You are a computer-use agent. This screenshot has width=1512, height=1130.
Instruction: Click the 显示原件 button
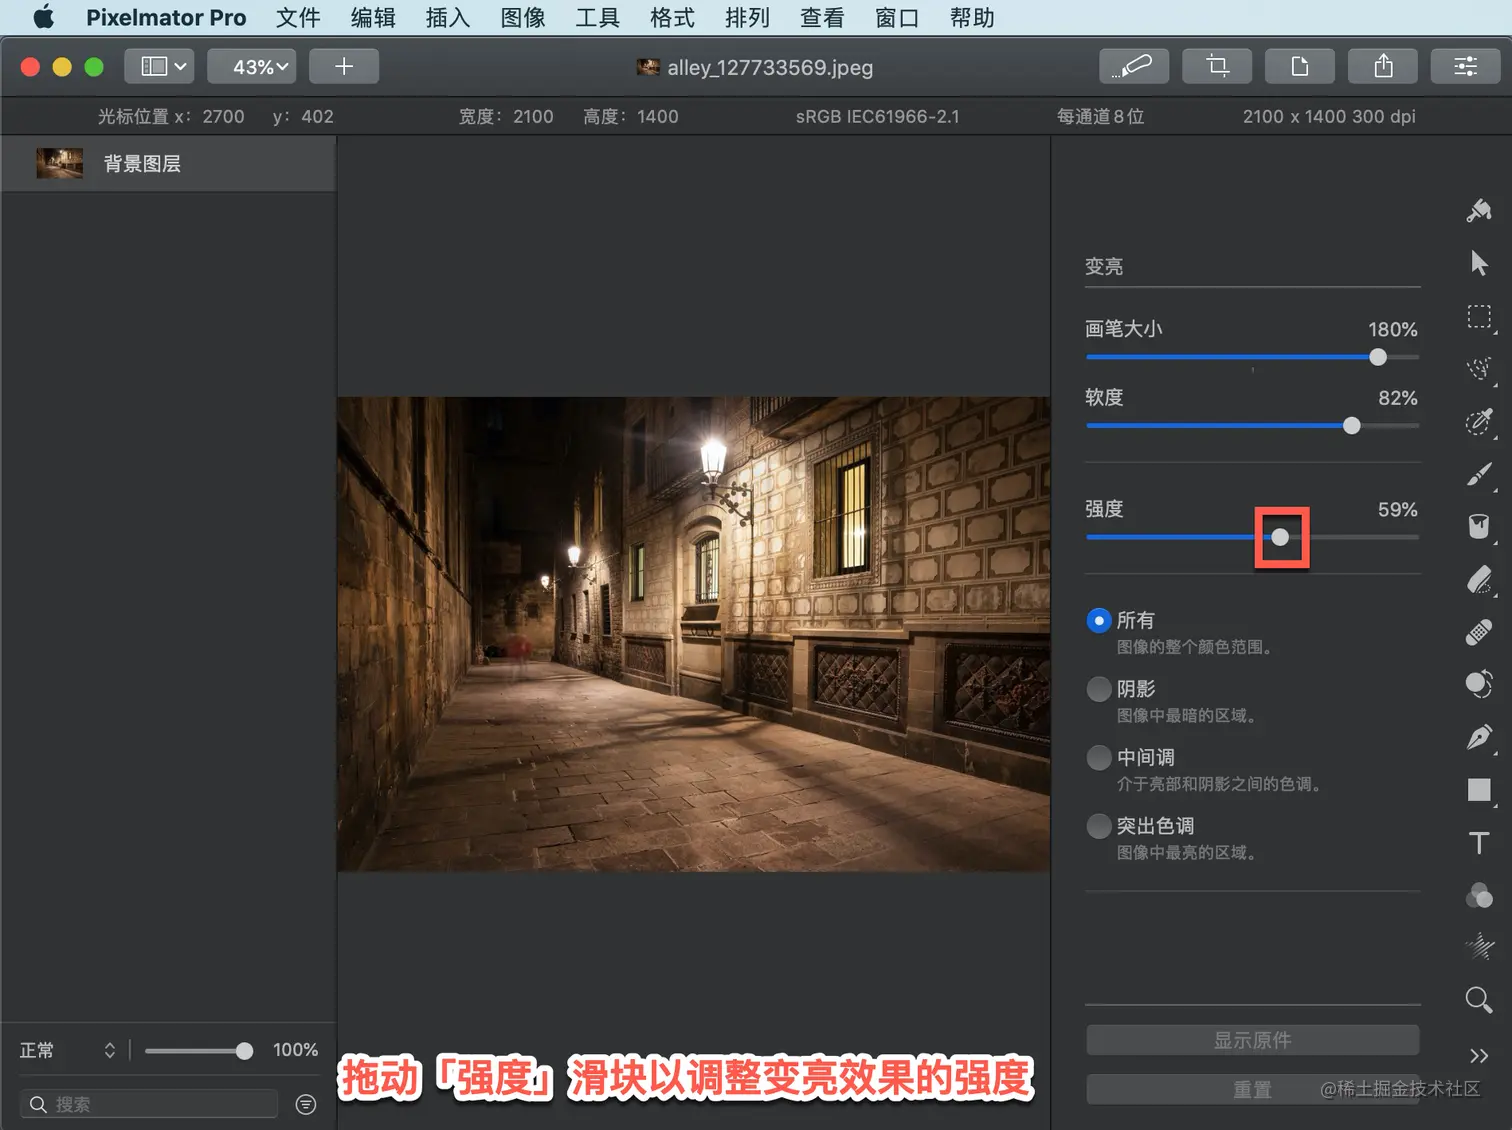[1252, 1040]
